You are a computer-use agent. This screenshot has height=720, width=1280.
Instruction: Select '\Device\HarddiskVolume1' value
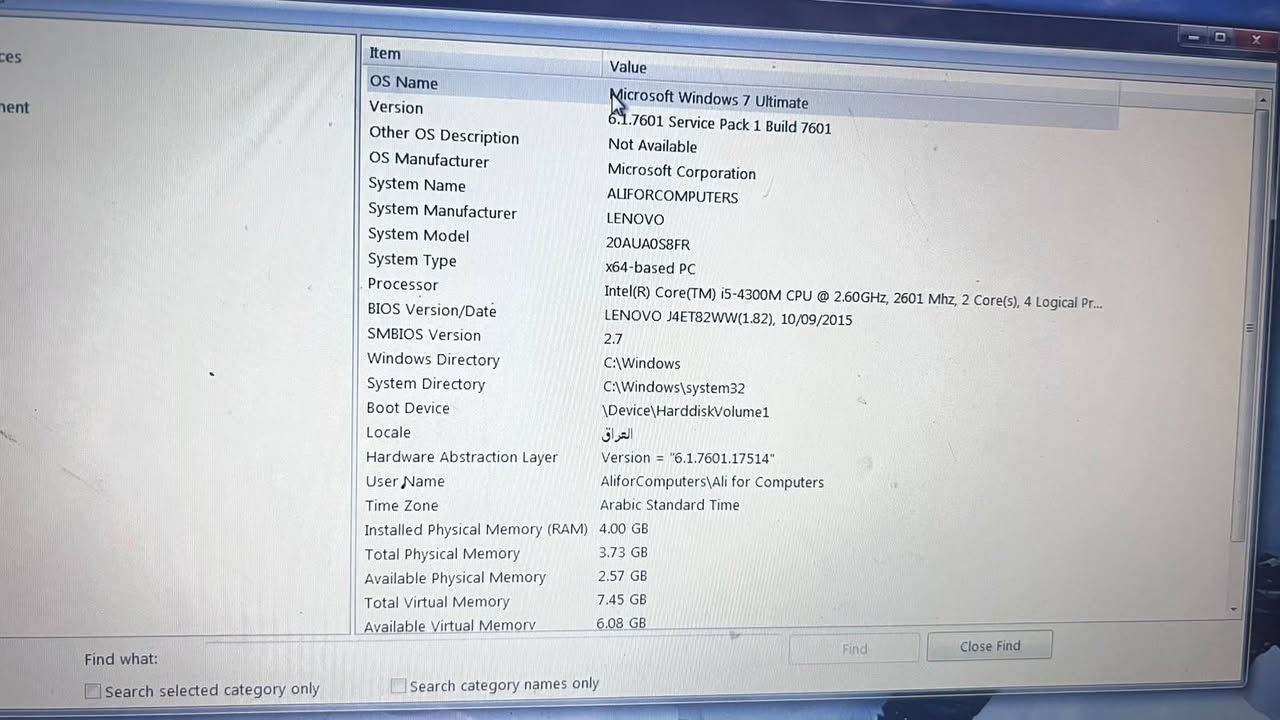click(686, 412)
